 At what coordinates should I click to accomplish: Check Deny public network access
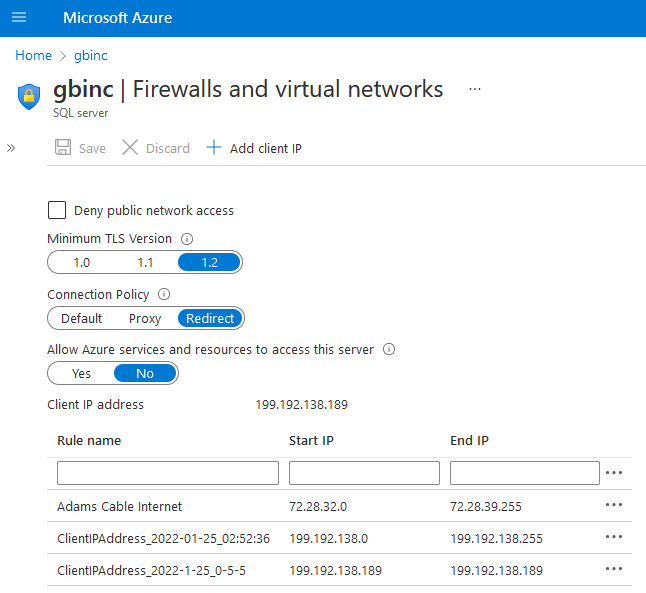click(57, 210)
